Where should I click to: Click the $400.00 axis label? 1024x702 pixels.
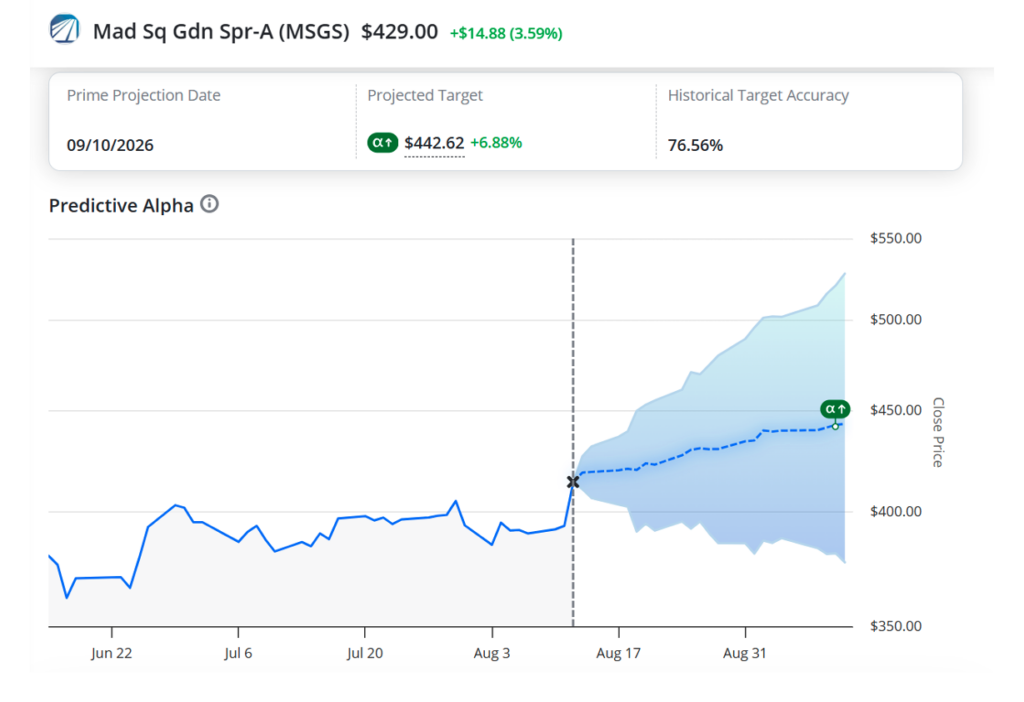coord(896,511)
